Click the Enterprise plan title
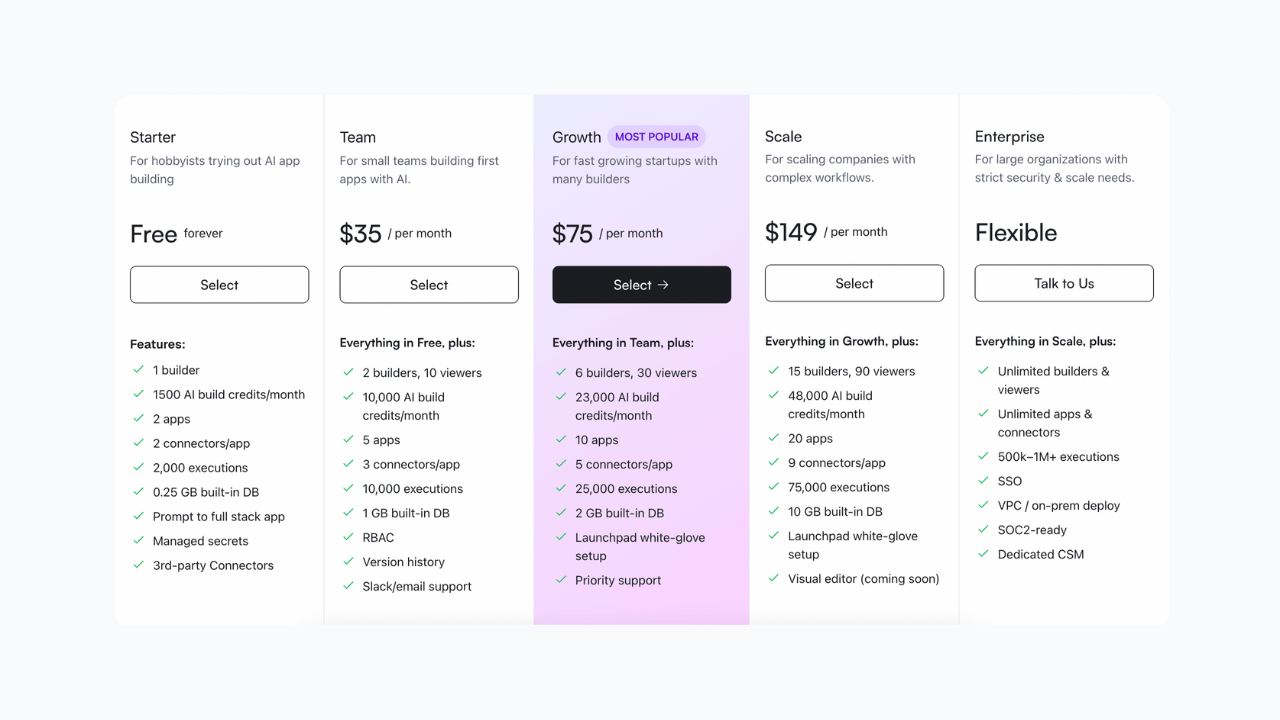This screenshot has height=720, width=1280. 1009,136
